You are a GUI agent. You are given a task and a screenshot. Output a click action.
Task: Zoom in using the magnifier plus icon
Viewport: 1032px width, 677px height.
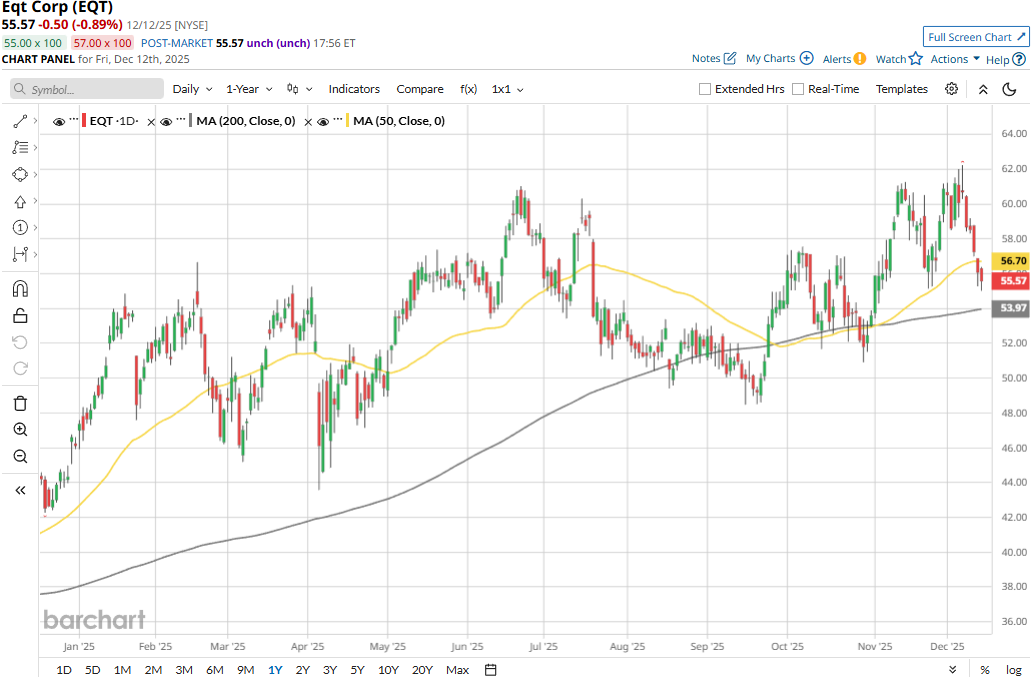click(20, 430)
